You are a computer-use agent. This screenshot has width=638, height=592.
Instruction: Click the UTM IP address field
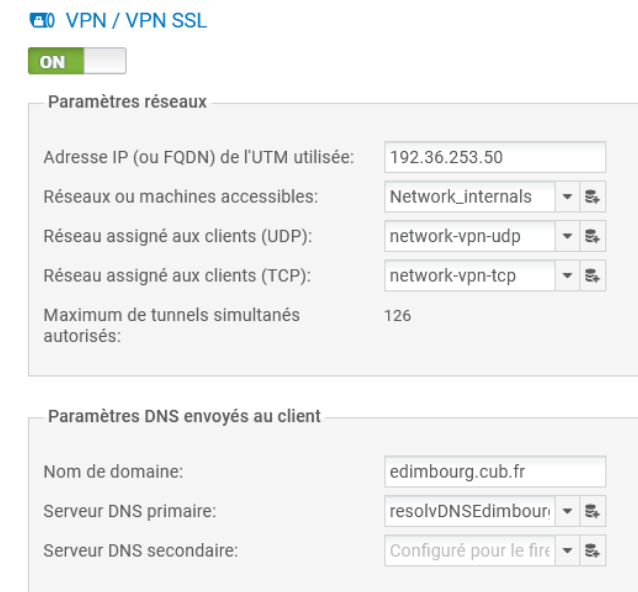[x=495, y=157]
